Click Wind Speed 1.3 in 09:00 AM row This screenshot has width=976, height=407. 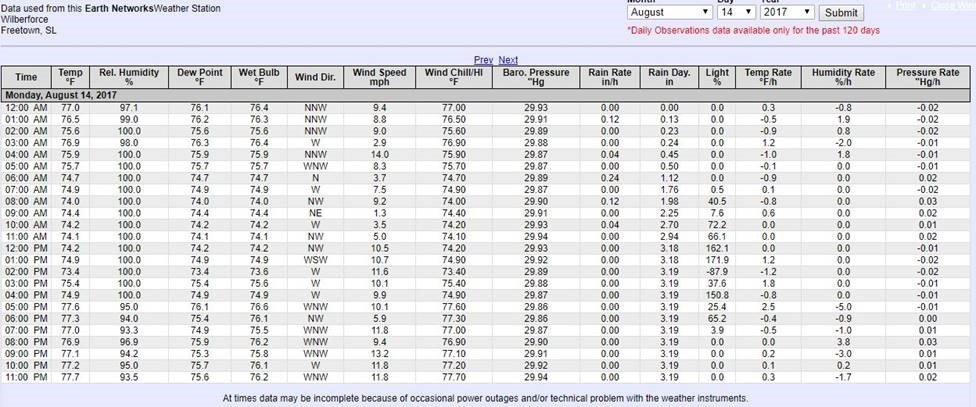(380, 213)
